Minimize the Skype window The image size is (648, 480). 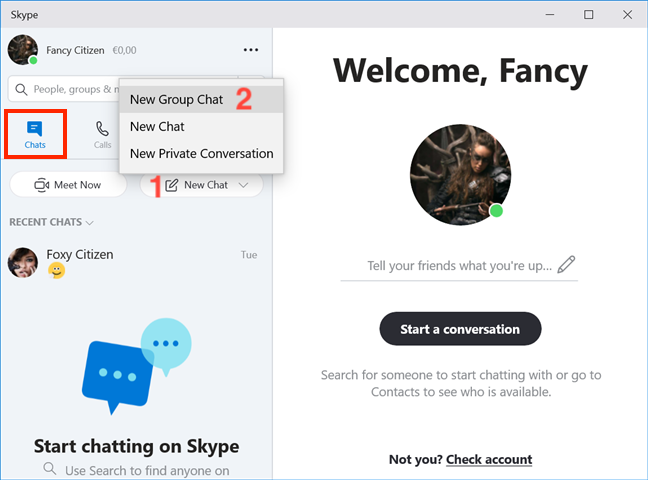pyautogui.click(x=550, y=14)
